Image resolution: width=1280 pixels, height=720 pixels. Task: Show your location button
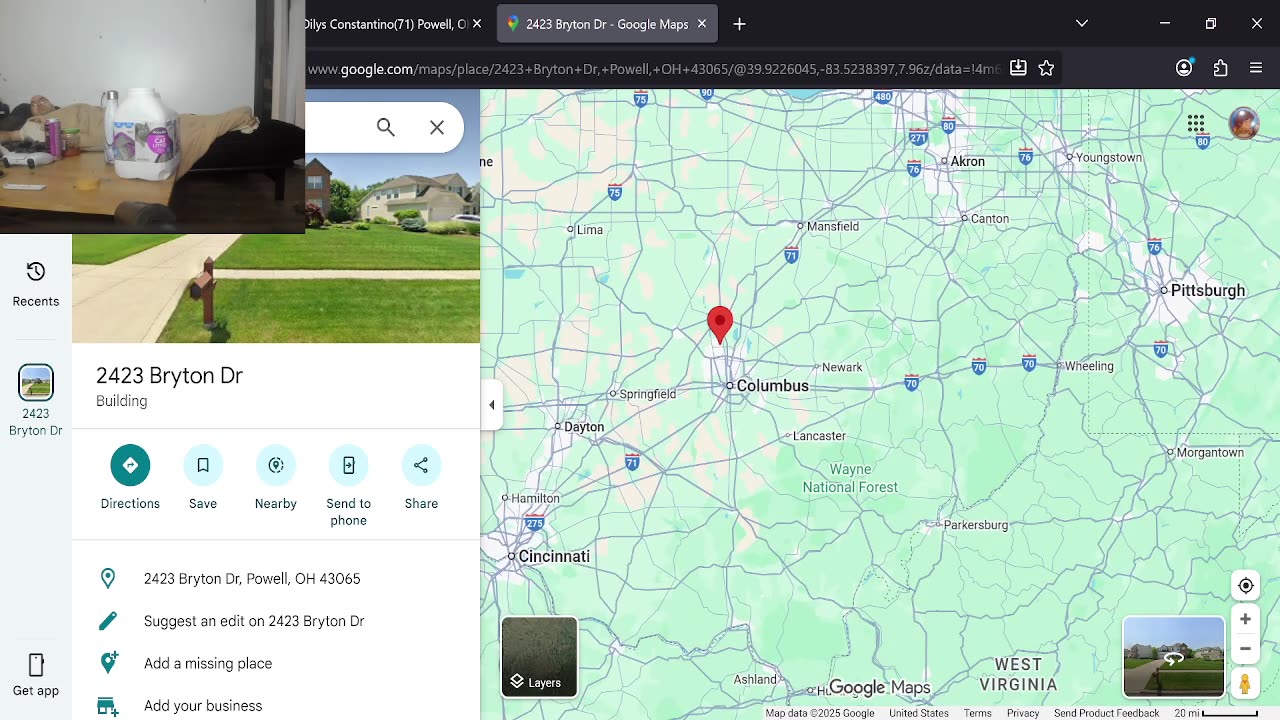[1245, 586]
